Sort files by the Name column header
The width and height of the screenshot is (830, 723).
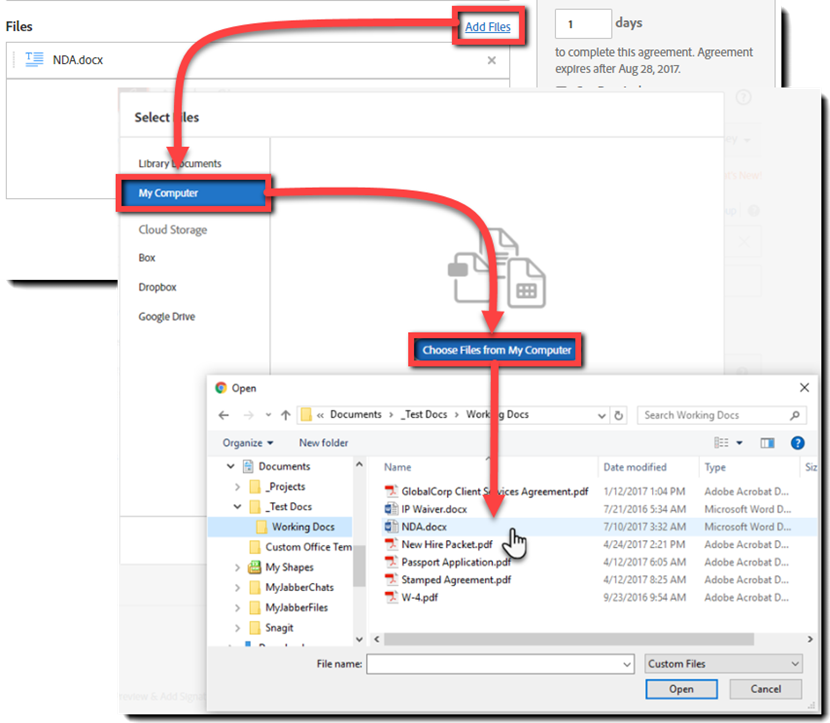point(398,467)
